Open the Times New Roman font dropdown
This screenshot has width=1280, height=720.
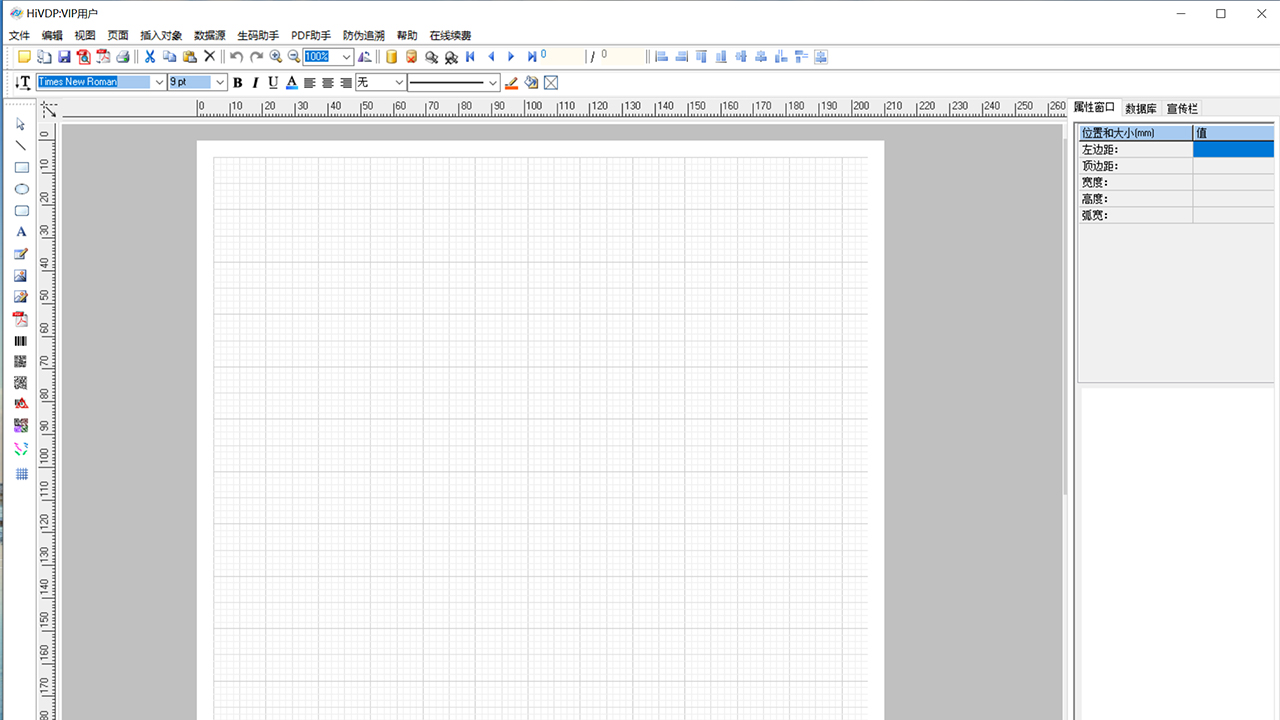159,82
